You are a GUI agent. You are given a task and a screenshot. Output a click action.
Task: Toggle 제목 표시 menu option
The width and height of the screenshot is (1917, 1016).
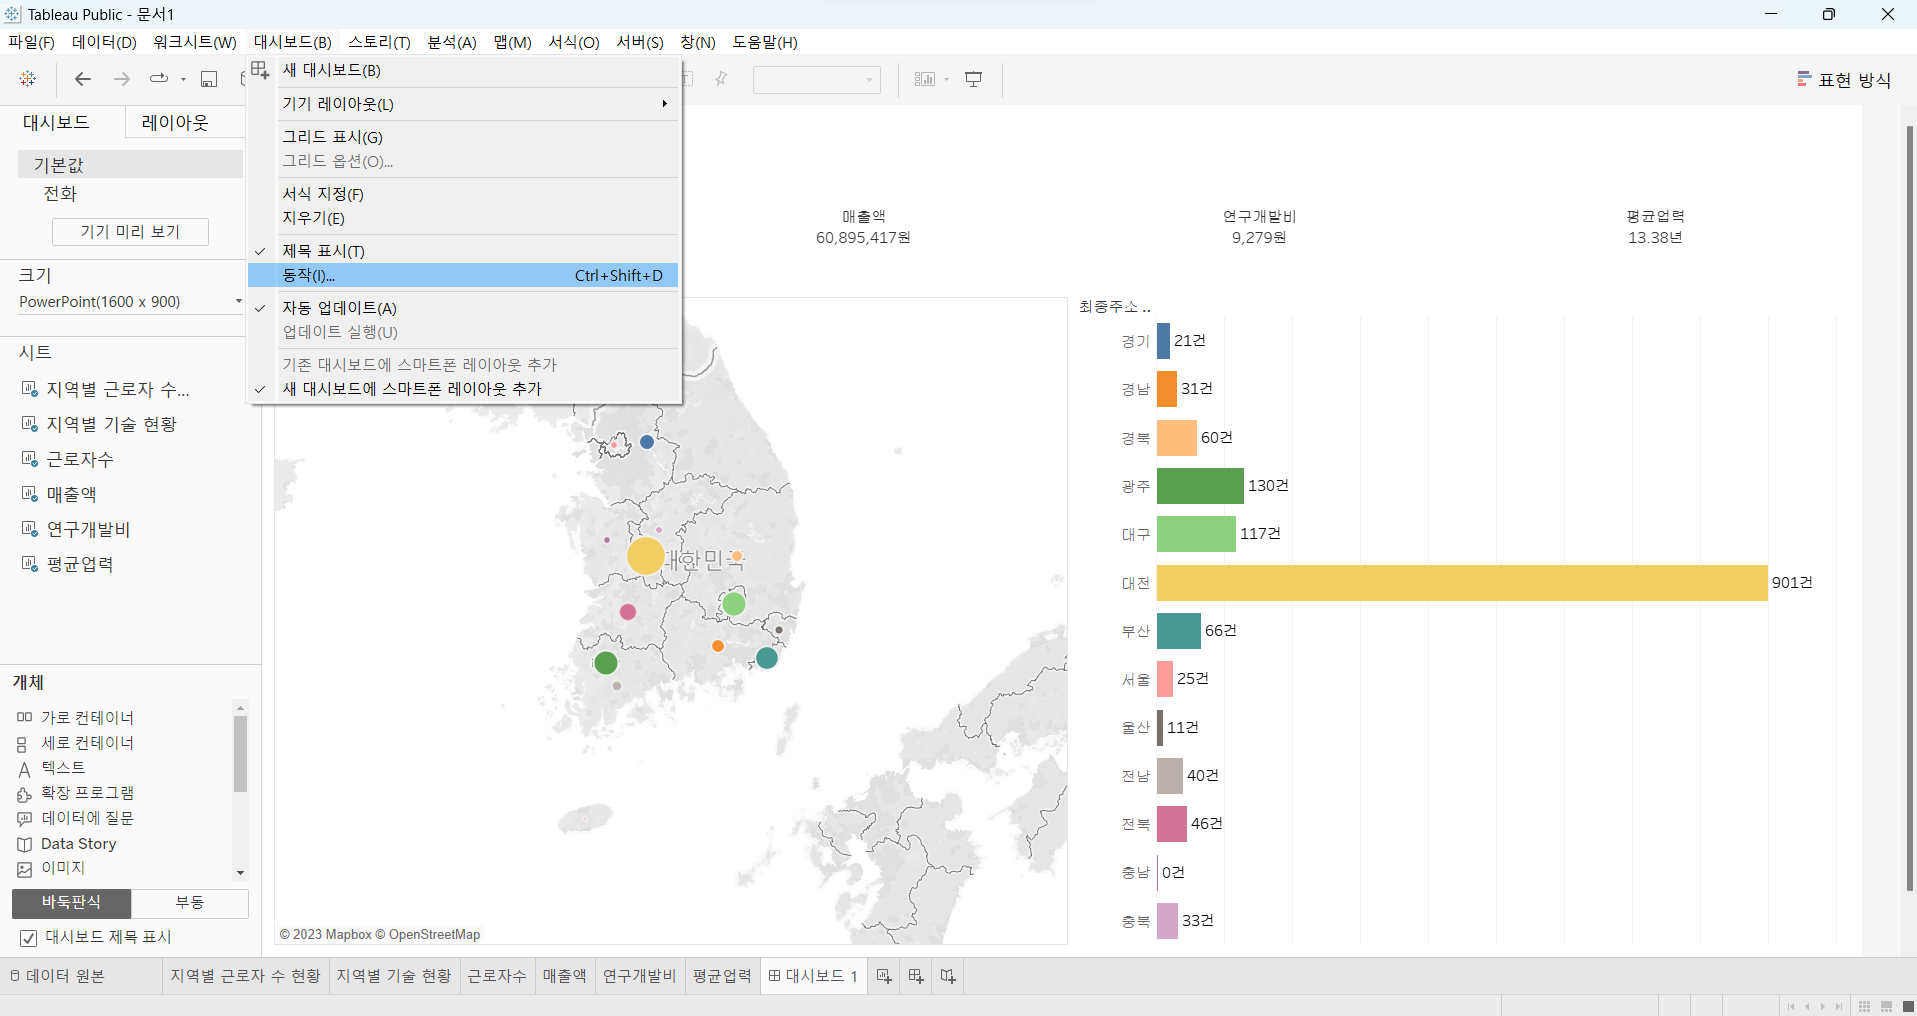pyautogui.click(x=465, y=251)
